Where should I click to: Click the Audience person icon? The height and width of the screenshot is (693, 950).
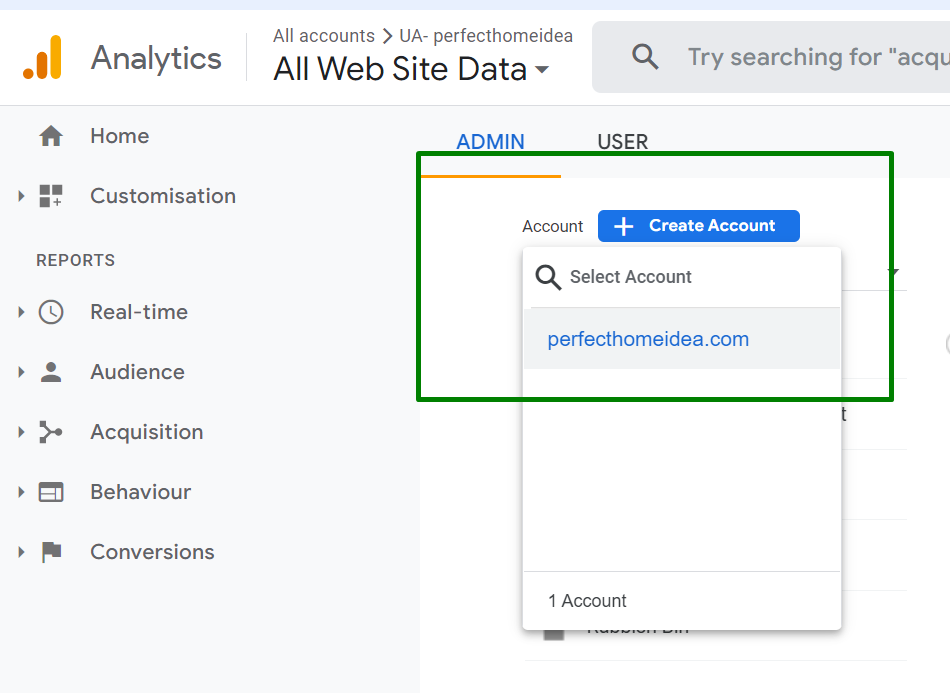pyautogui.click(x=51, y=372)
